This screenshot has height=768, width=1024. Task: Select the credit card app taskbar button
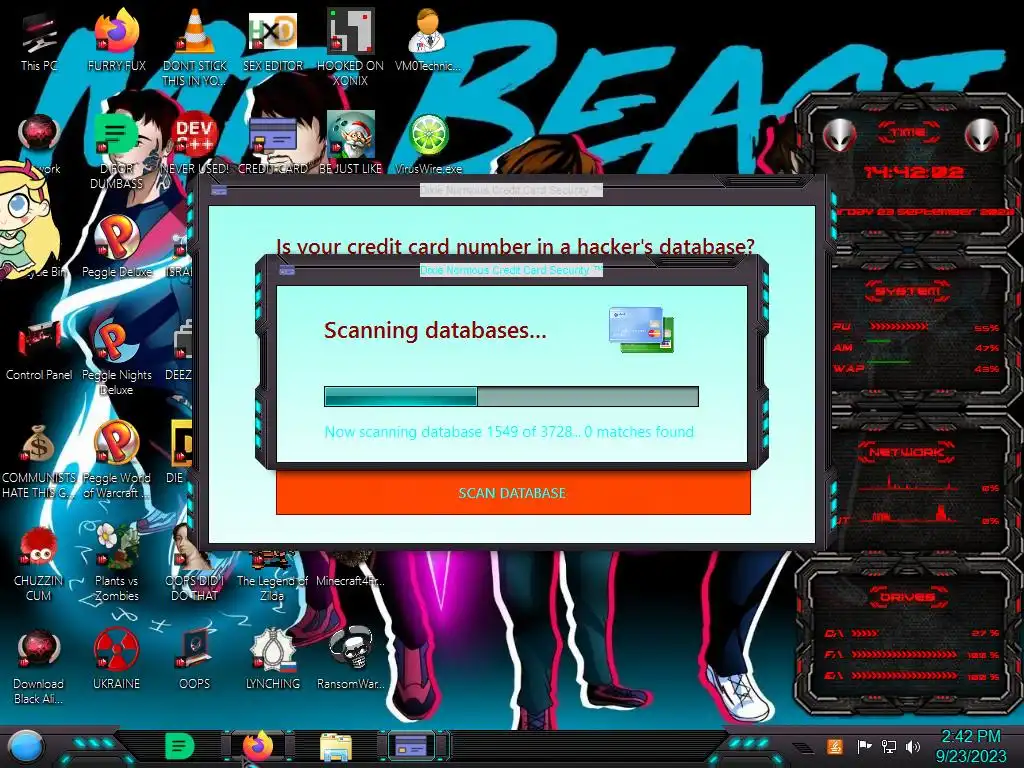pos(413,746)
